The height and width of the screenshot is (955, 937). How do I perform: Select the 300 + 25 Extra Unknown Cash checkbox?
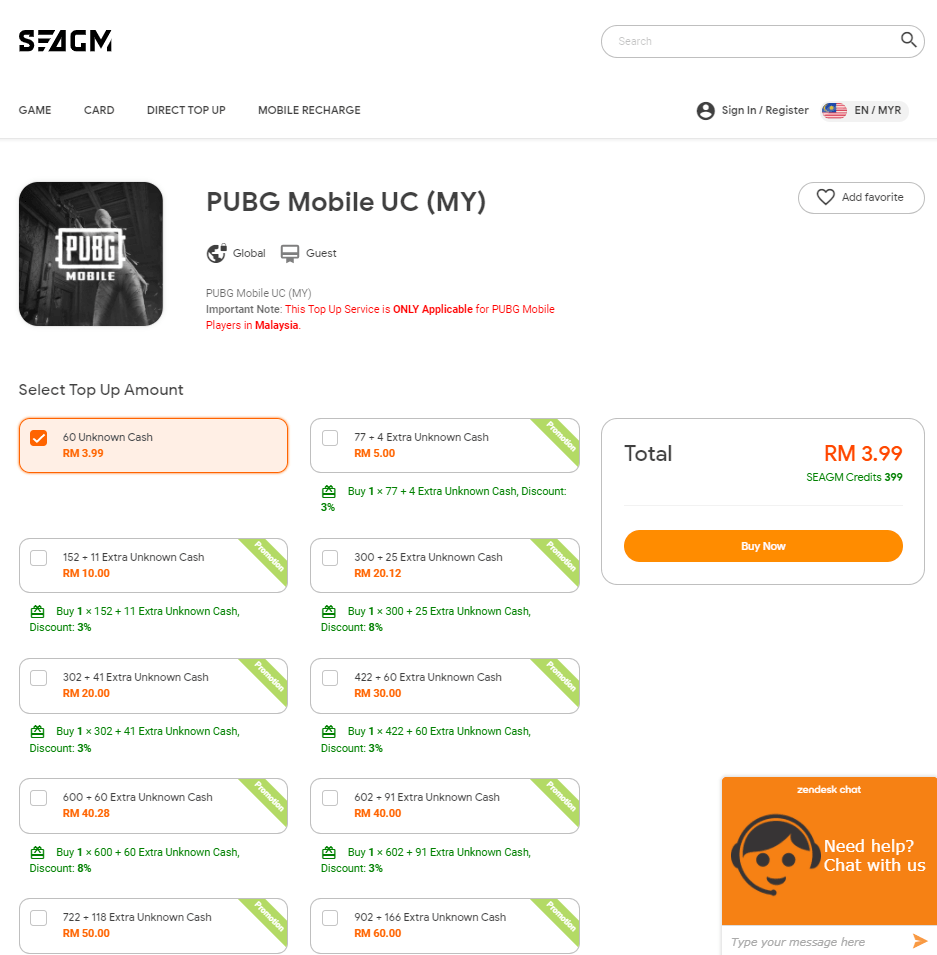point(330,558)
